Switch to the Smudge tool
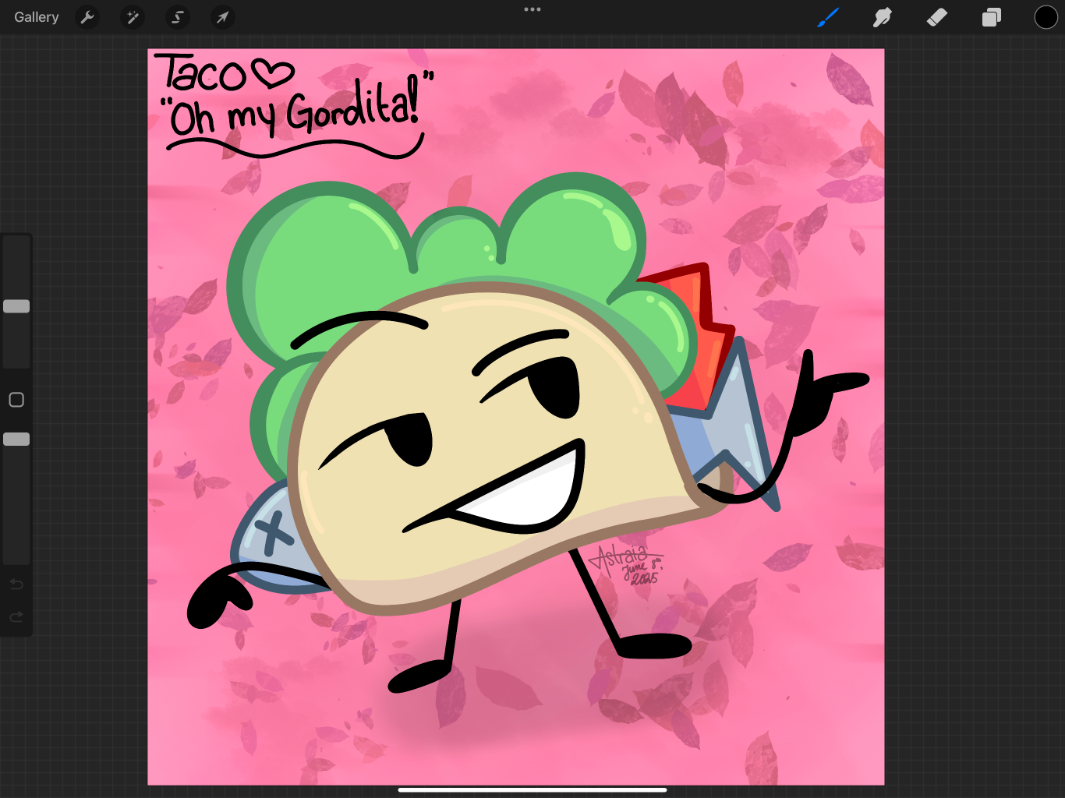Image resolution: width=1065 pixels, height=798 pixels. 883,17
